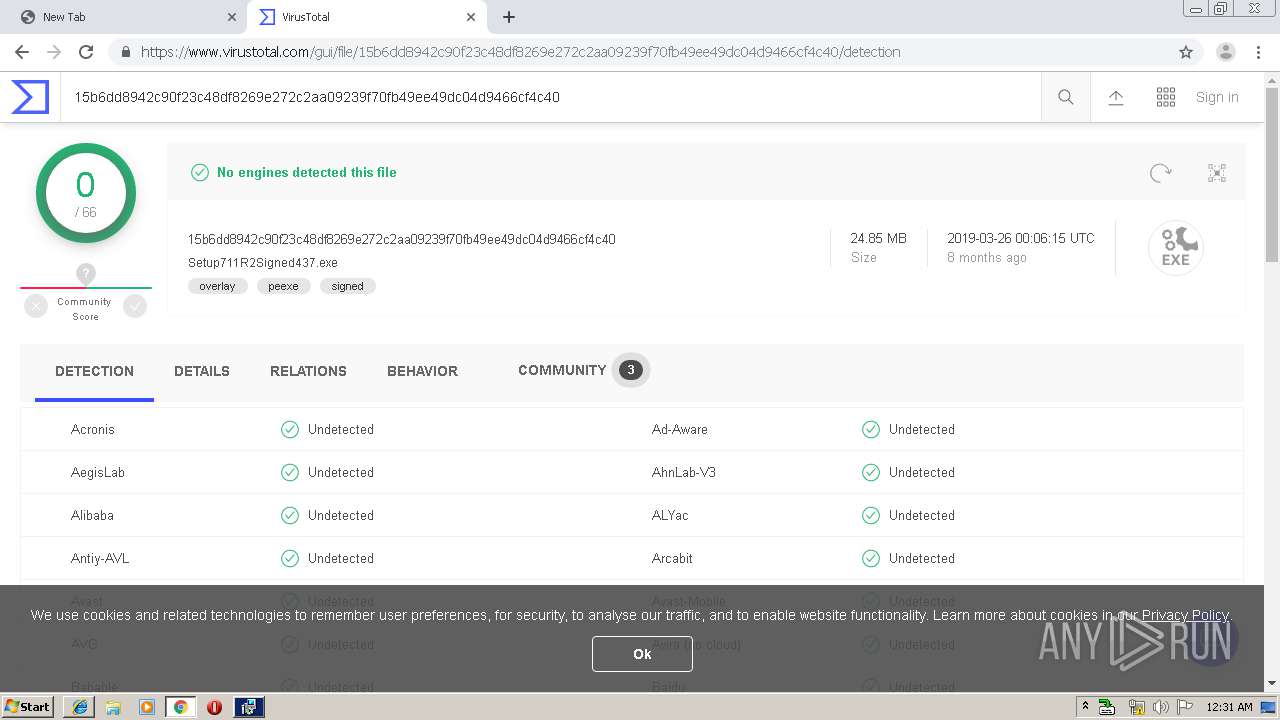The width and height of the screenshot is (1280, 720).
Task: Go back with browser back arrow
Action: (x=22, y=52)
